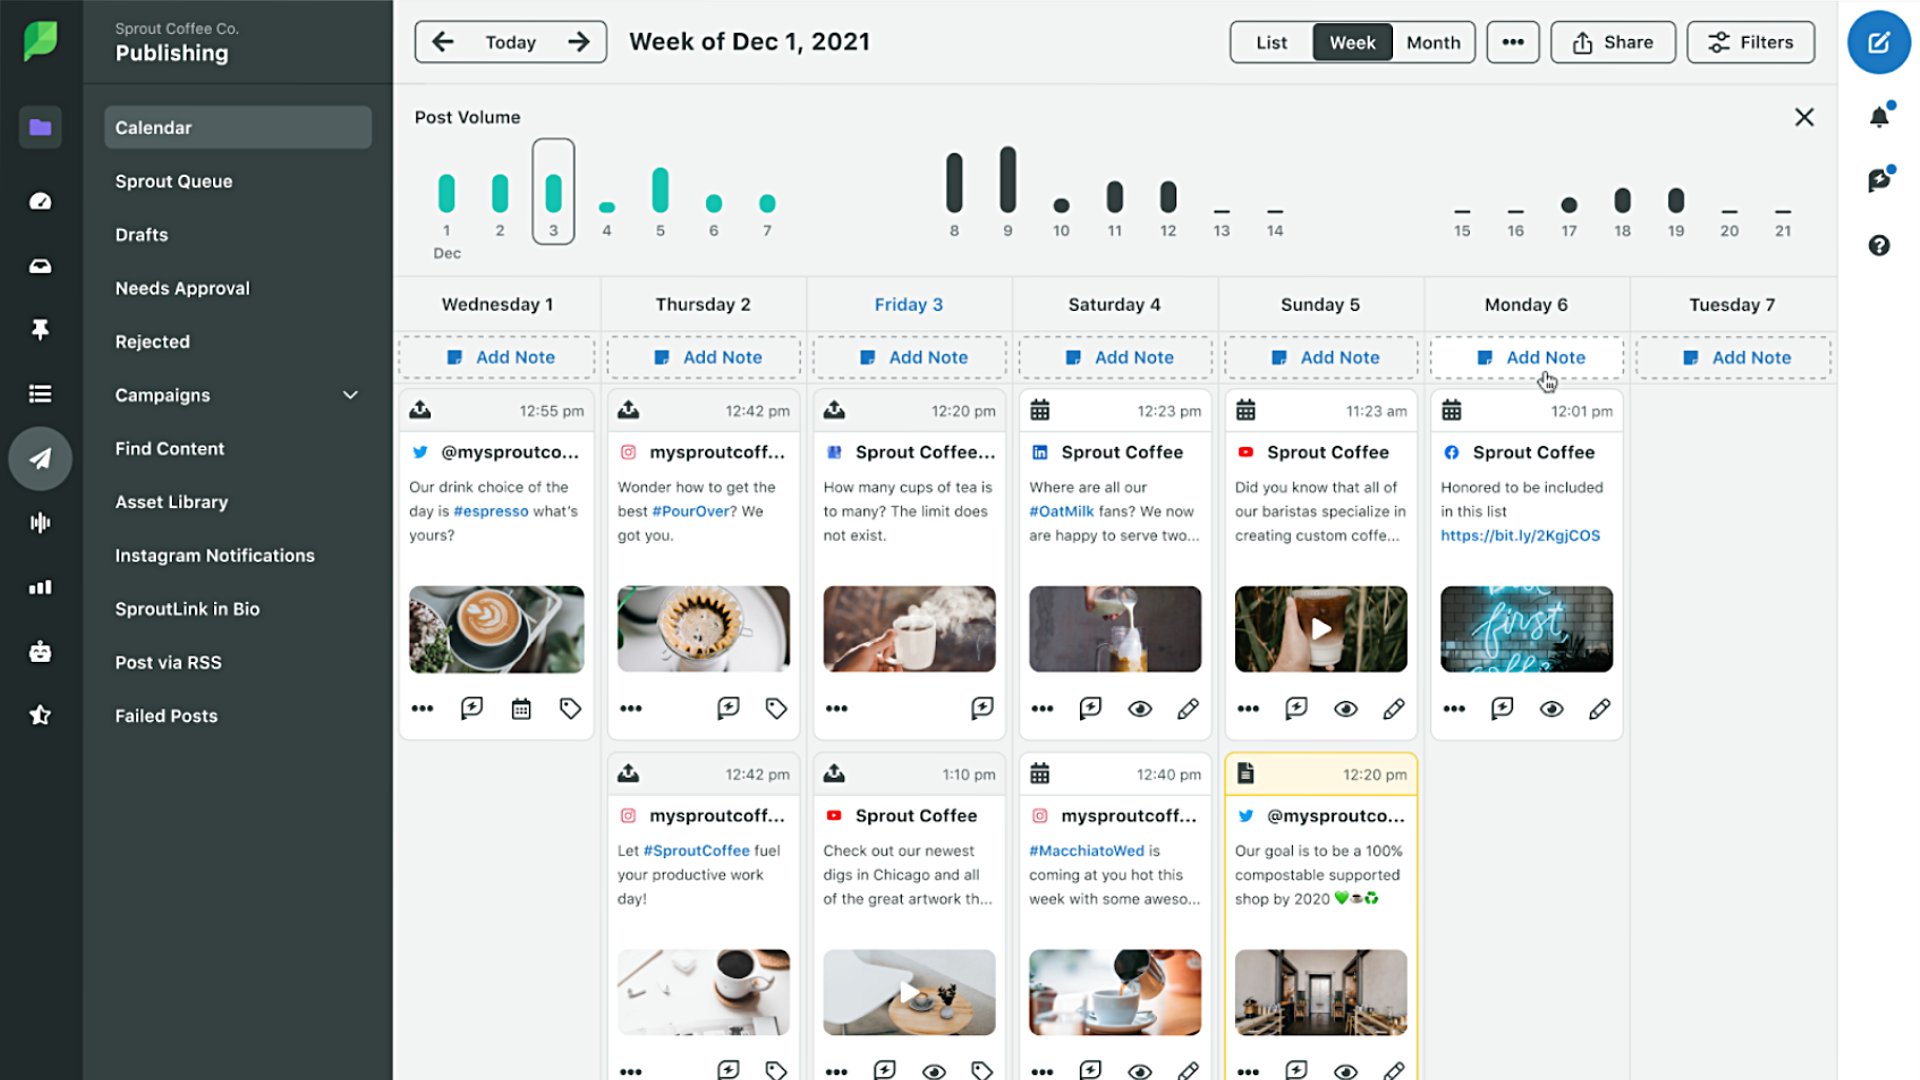Open the notifications bell icon

(1879, 116)
